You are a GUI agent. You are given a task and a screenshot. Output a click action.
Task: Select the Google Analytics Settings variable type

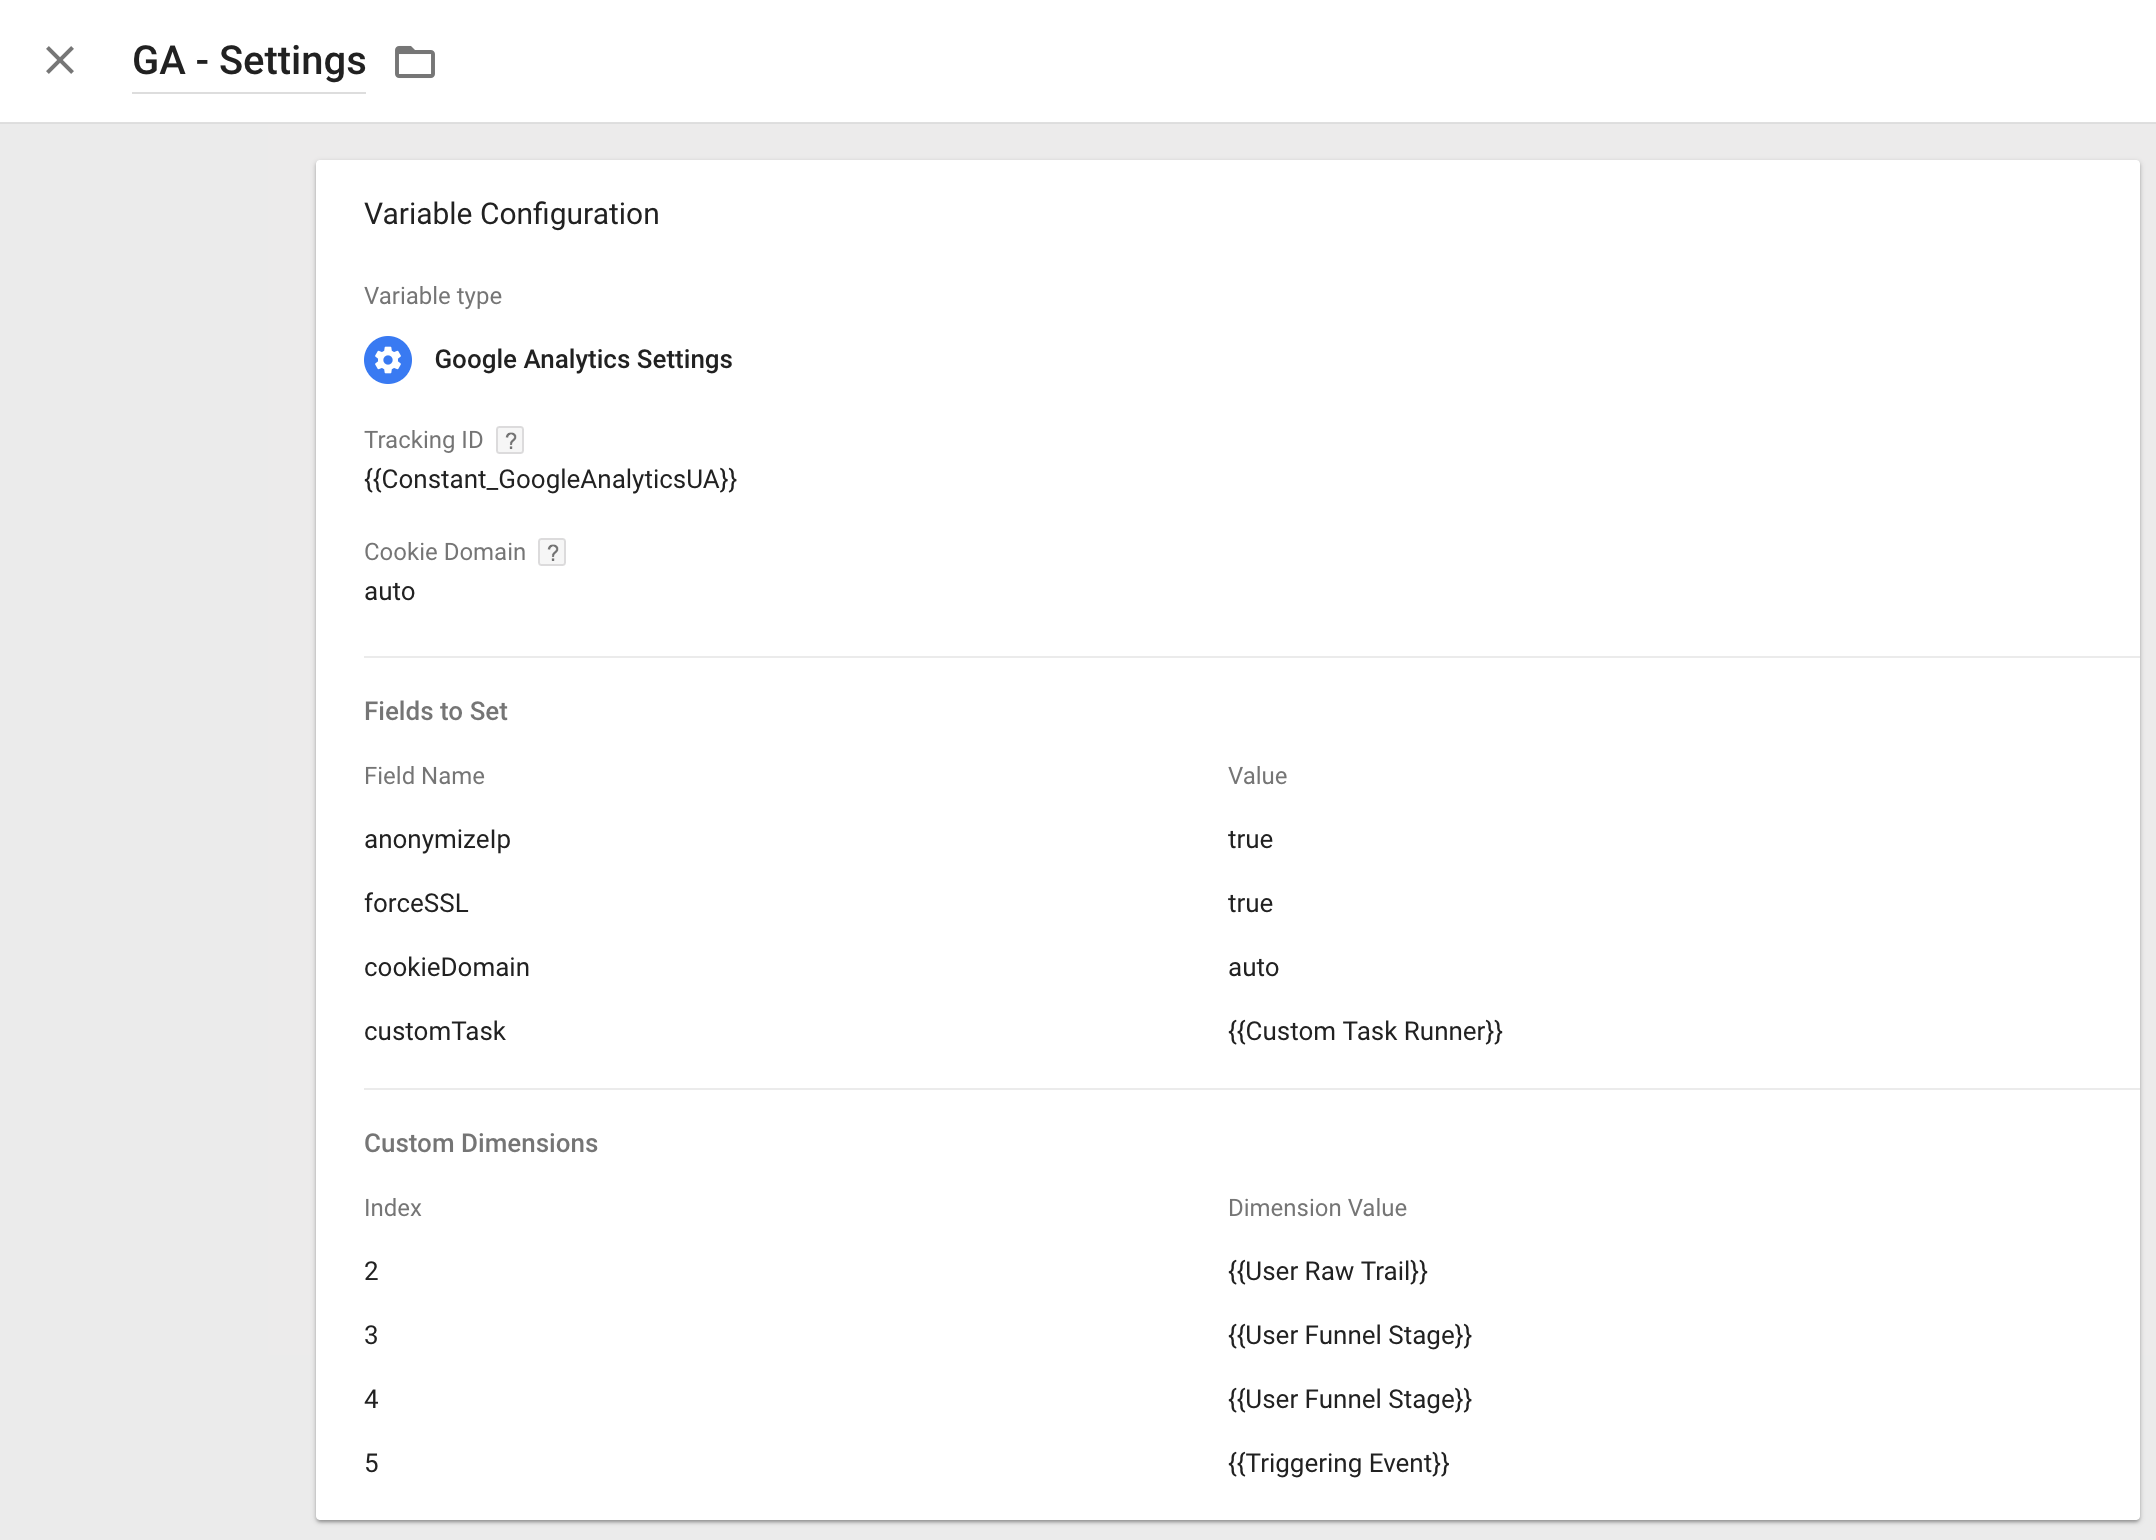pyautogui.click(x=583, y=360)
